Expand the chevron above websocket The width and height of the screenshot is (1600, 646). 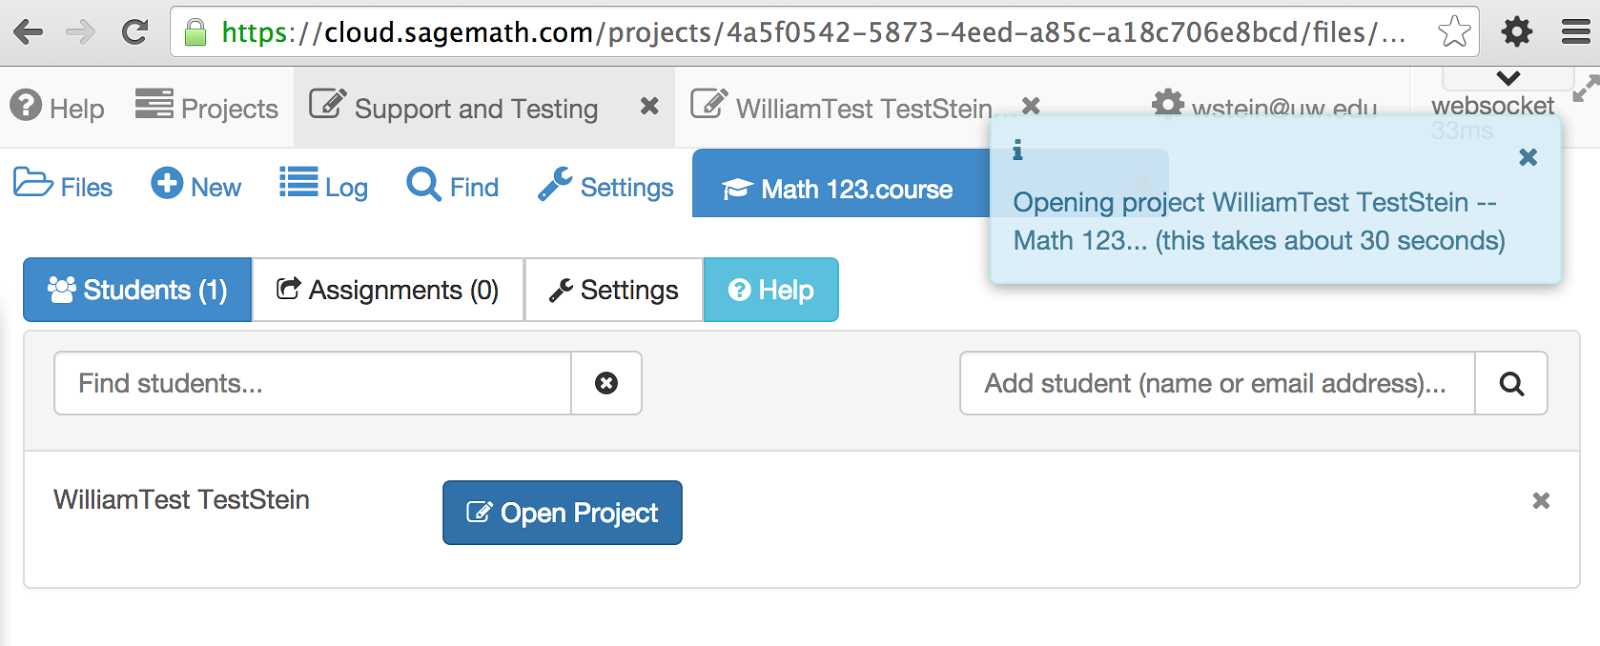tap(1508, 78)
